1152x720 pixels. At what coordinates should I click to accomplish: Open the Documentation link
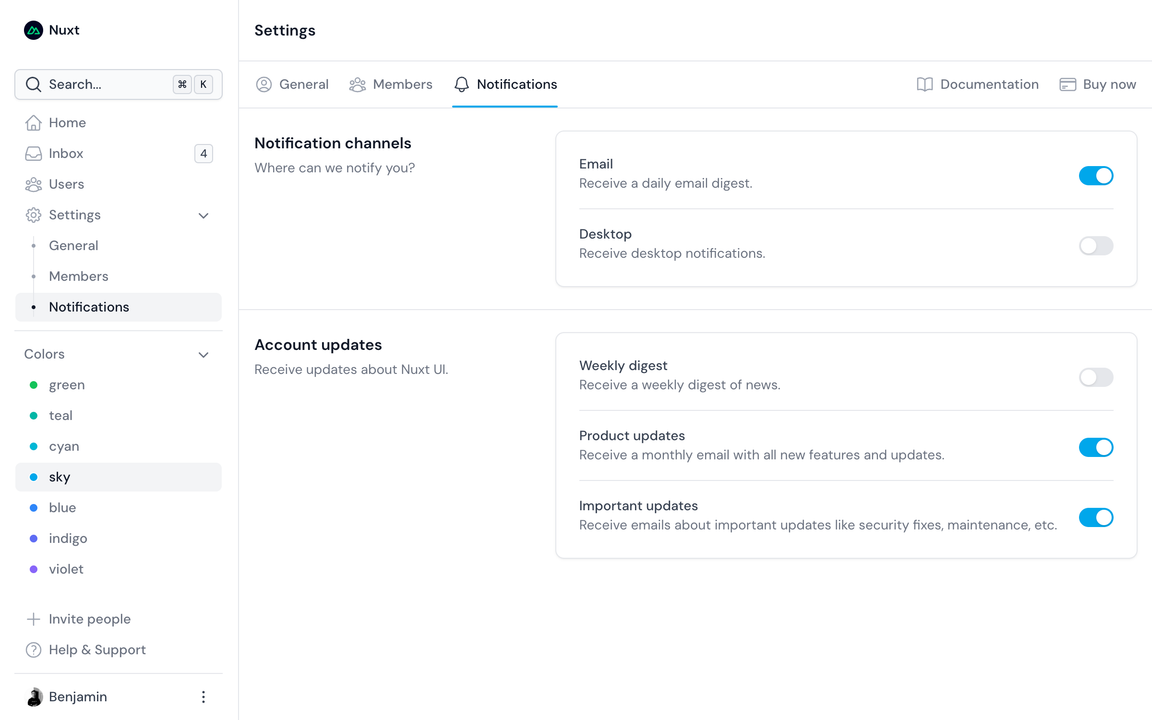point(977,84)
